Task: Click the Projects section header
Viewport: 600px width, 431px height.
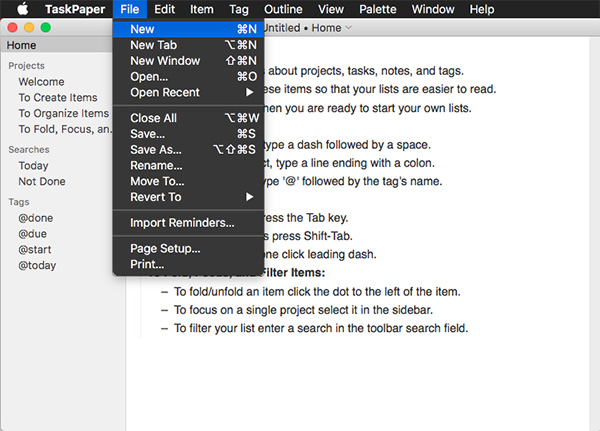Action: (x=26, y=66)
